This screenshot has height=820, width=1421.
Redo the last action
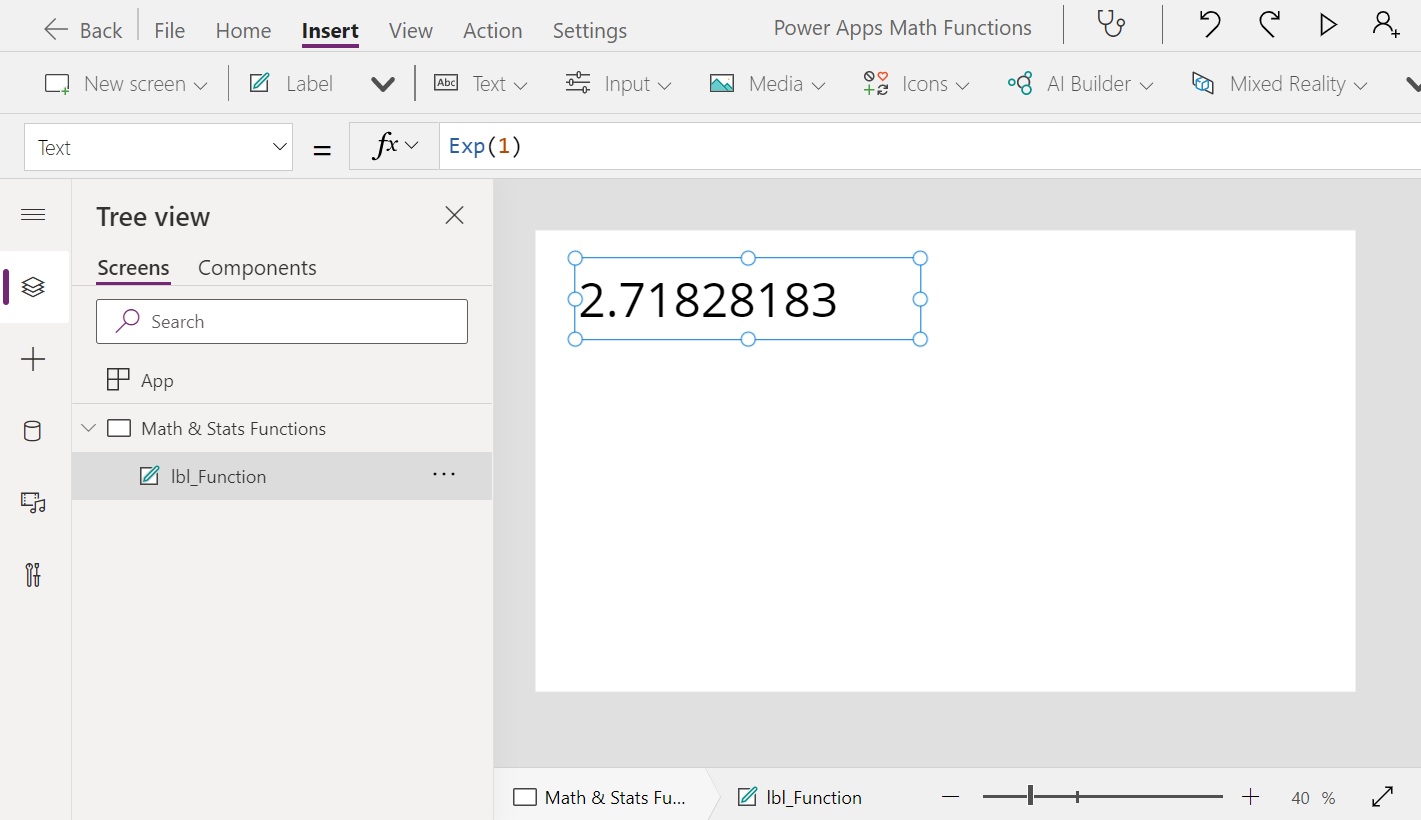(x=1268, y=25)
